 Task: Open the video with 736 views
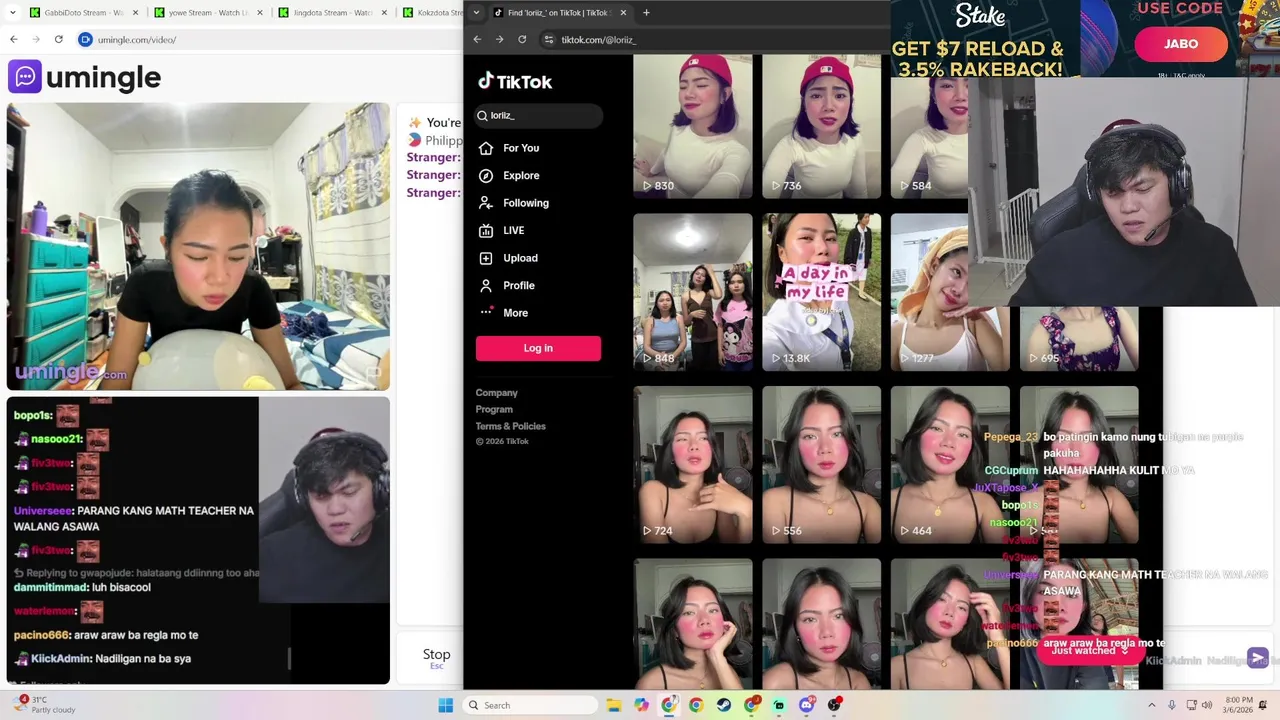821,126
